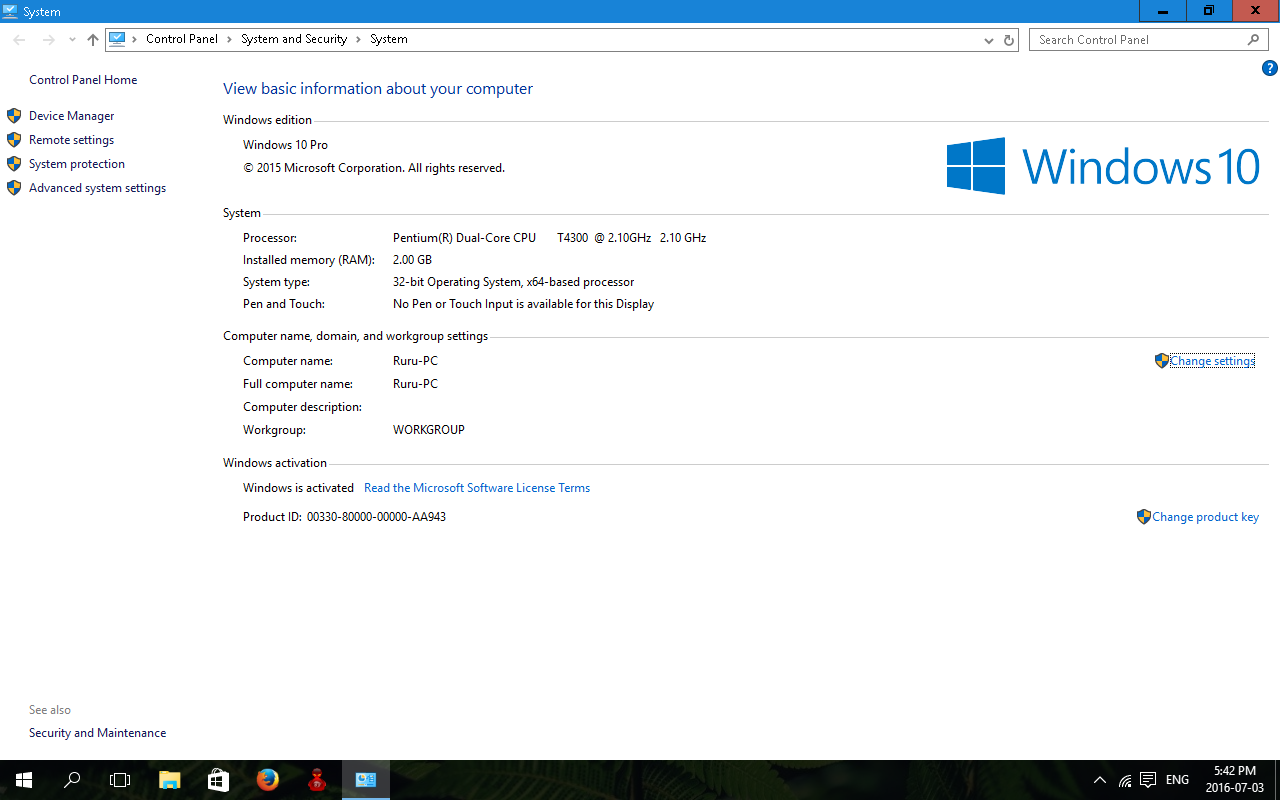Click the Start button
This screenshot has height=800, width=1280.
click(x=24, y=780)
